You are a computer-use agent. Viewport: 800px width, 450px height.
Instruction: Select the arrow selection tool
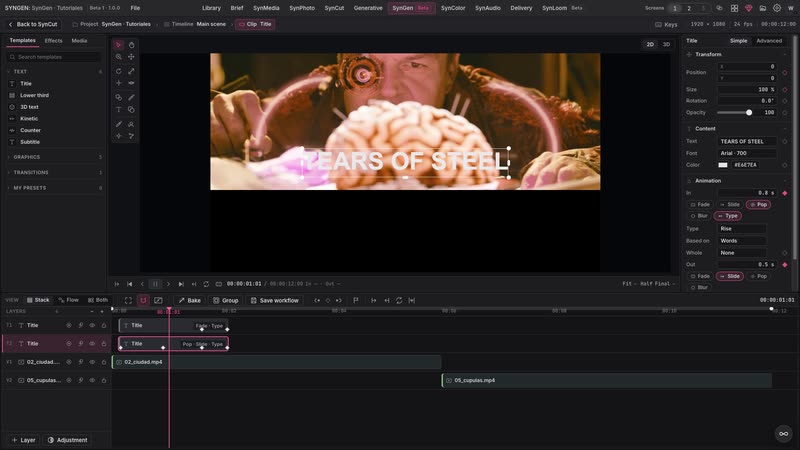point(118,45)
